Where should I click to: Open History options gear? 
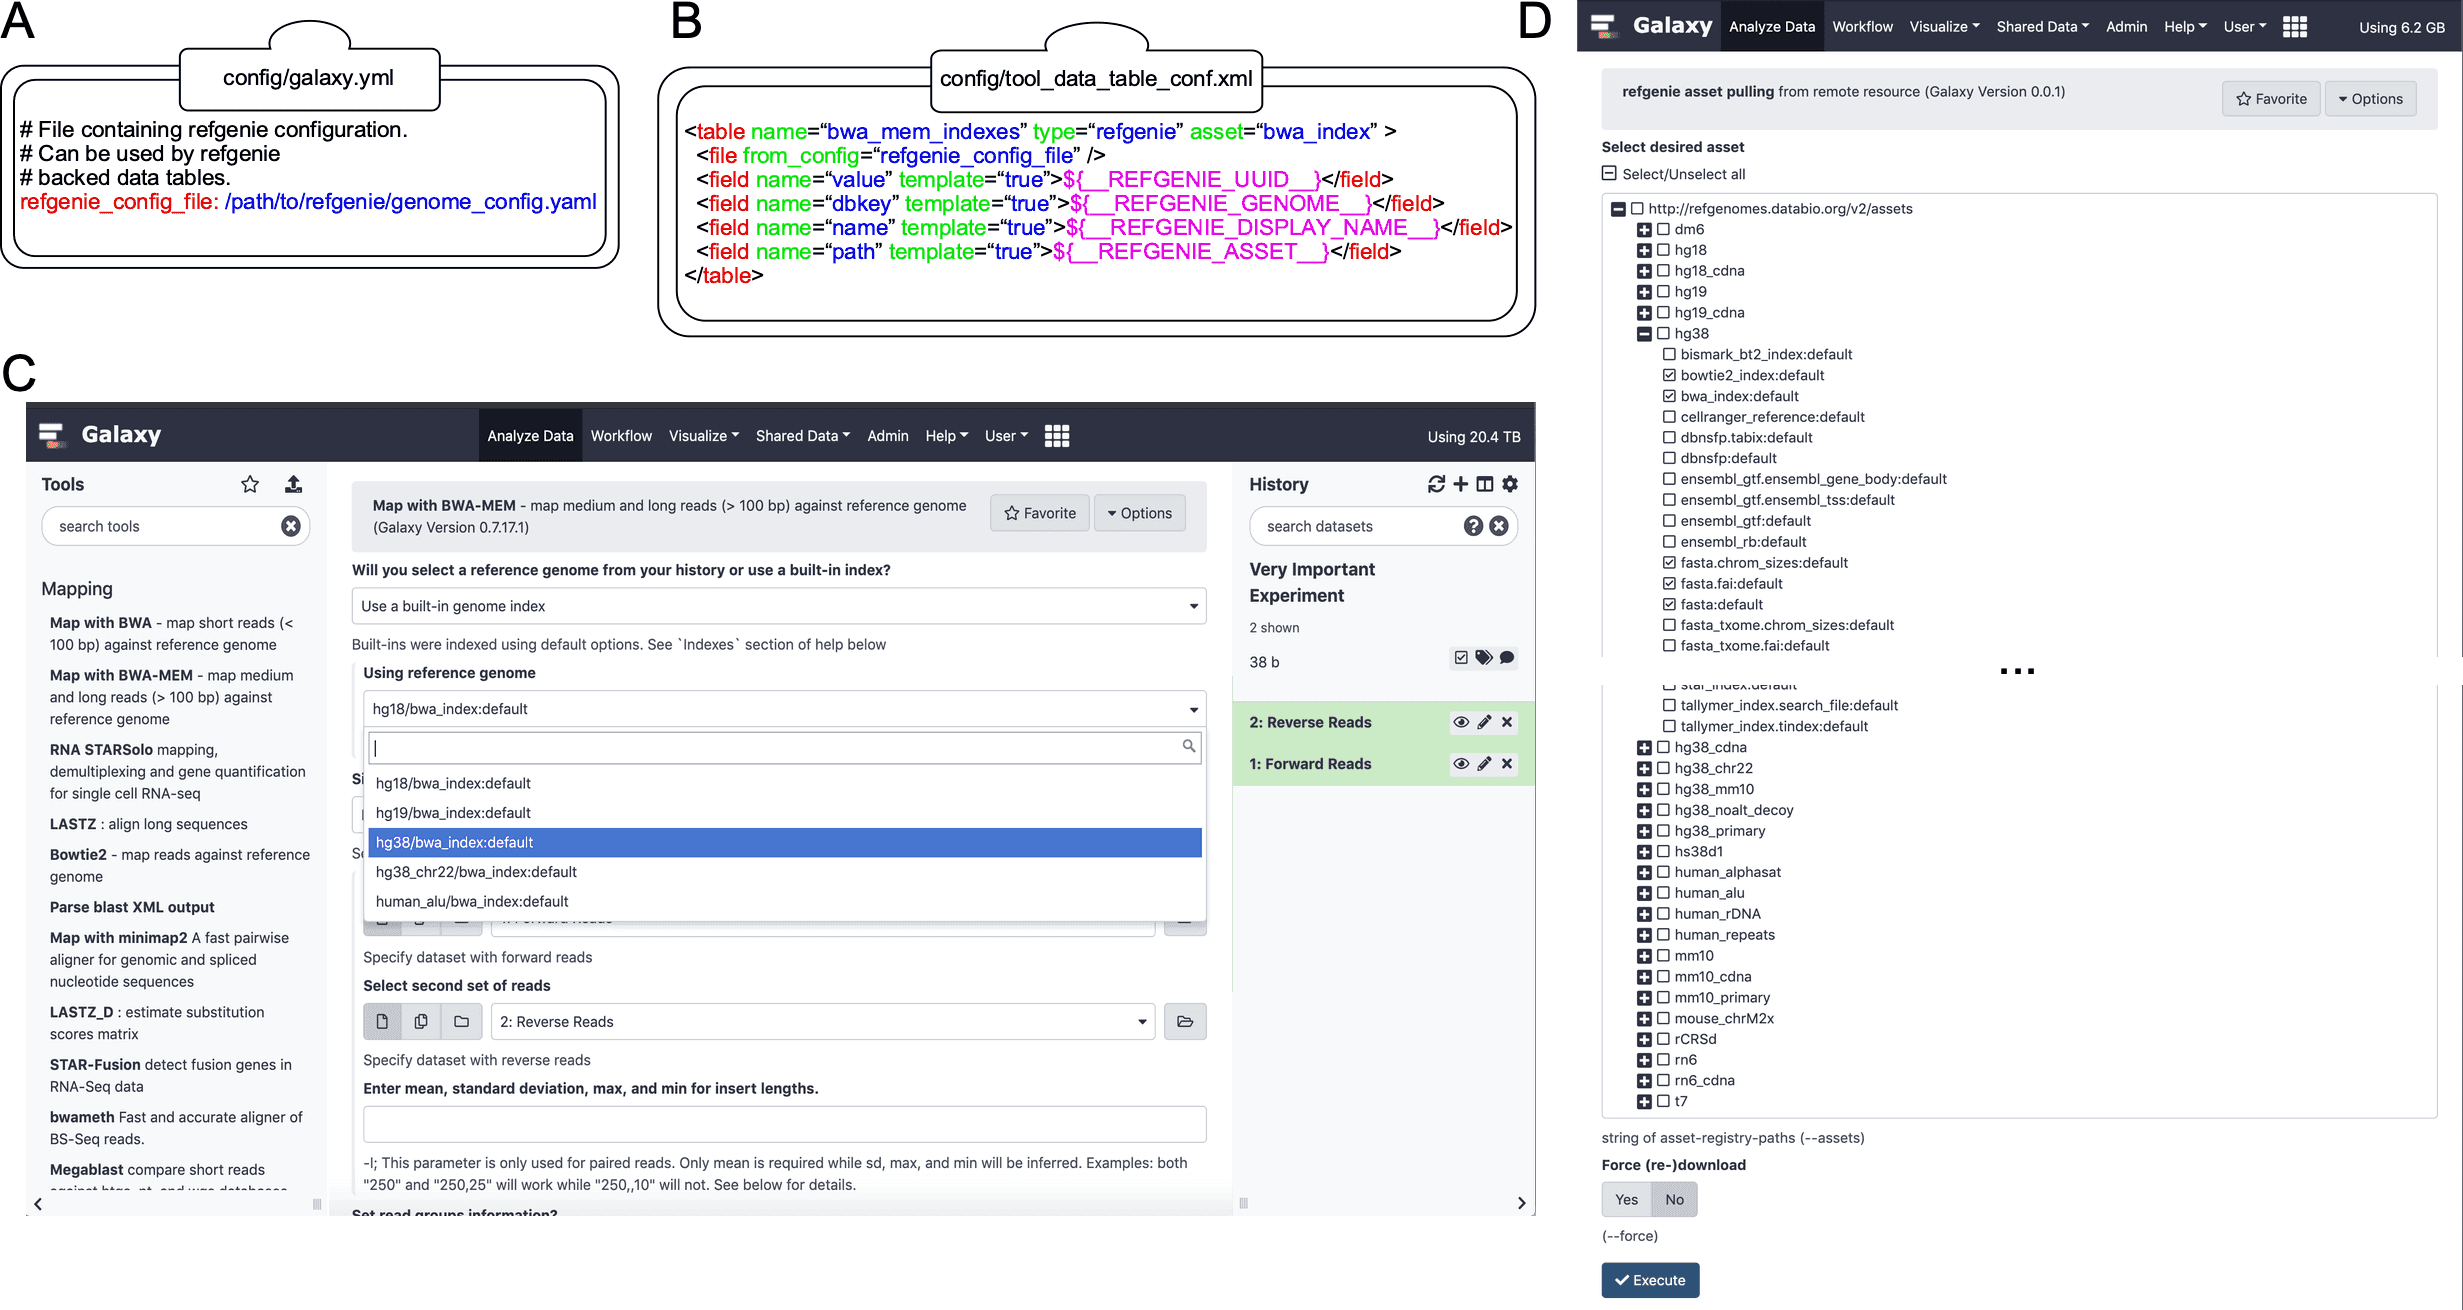(1510, 484)
